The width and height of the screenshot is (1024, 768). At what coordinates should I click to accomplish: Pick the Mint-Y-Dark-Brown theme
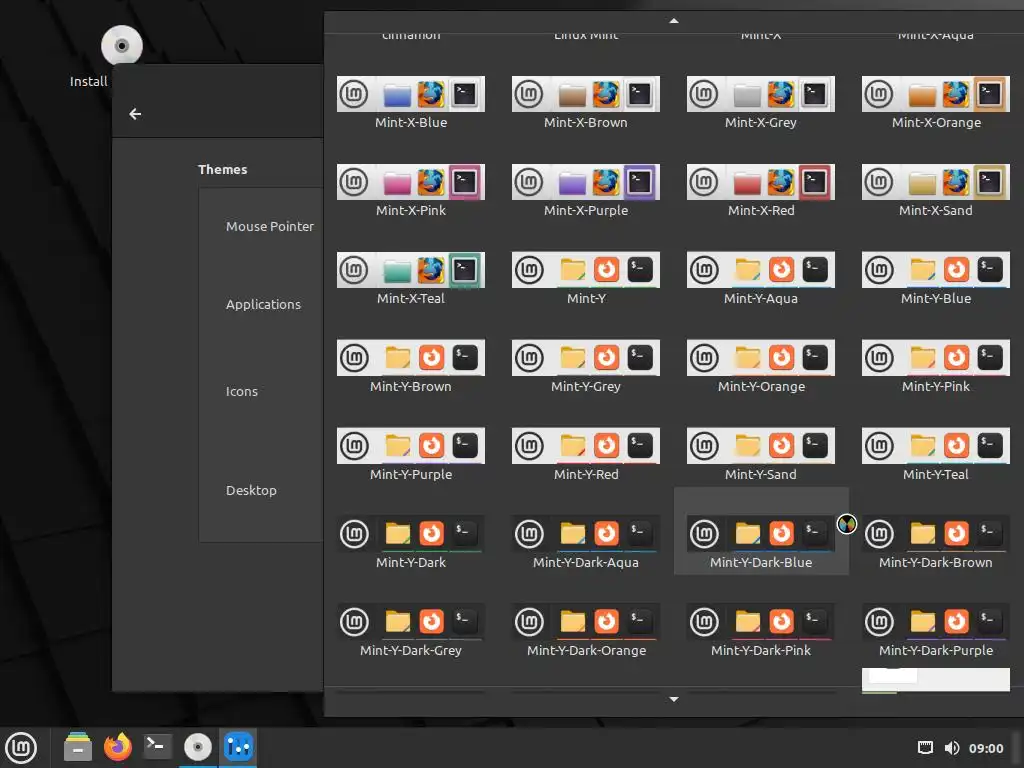point(936,534)
